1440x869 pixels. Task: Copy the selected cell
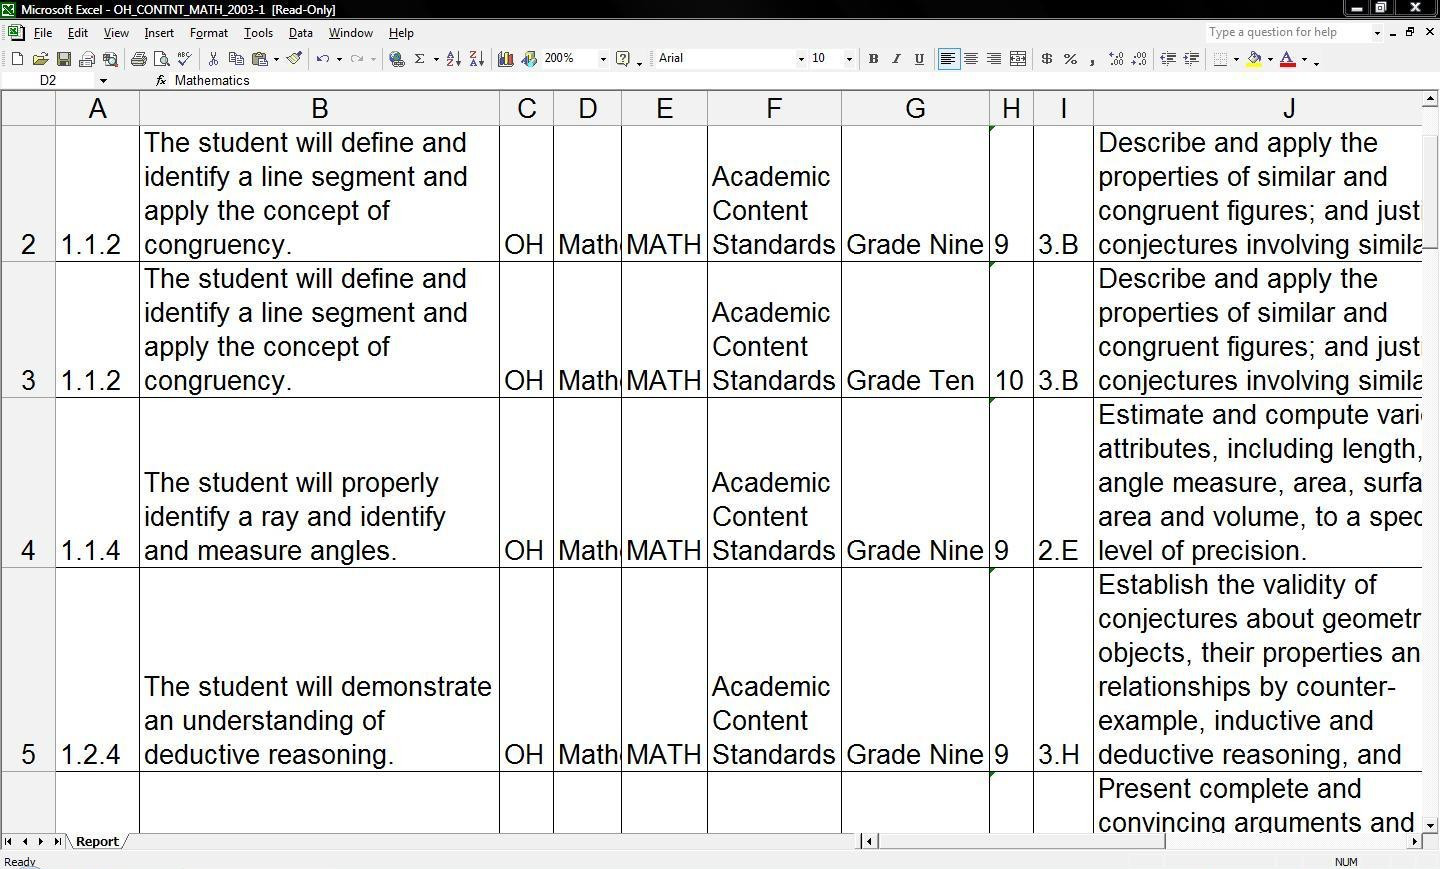tap(236, 59)
